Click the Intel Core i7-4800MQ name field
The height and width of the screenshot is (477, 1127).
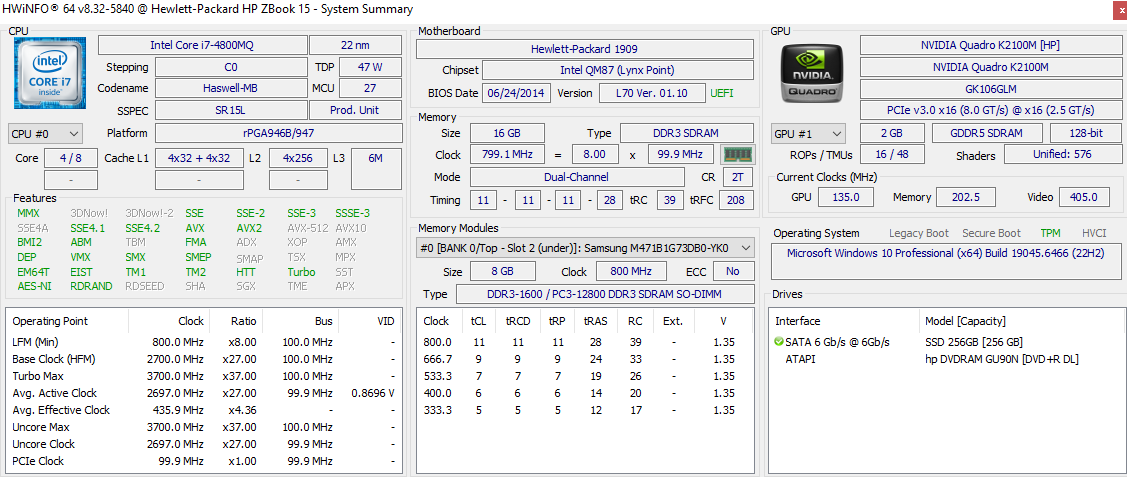(x=201, y=45)
